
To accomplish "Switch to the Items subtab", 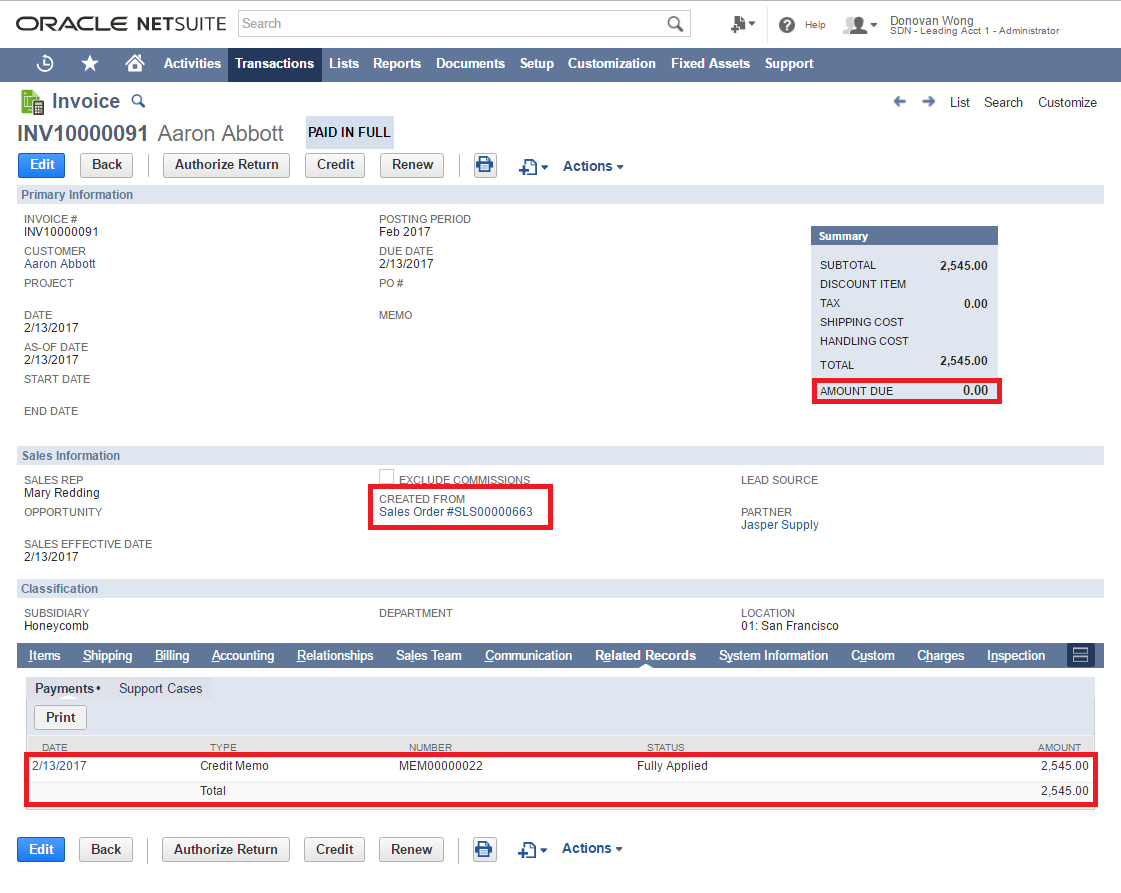I will click(44, 656).
